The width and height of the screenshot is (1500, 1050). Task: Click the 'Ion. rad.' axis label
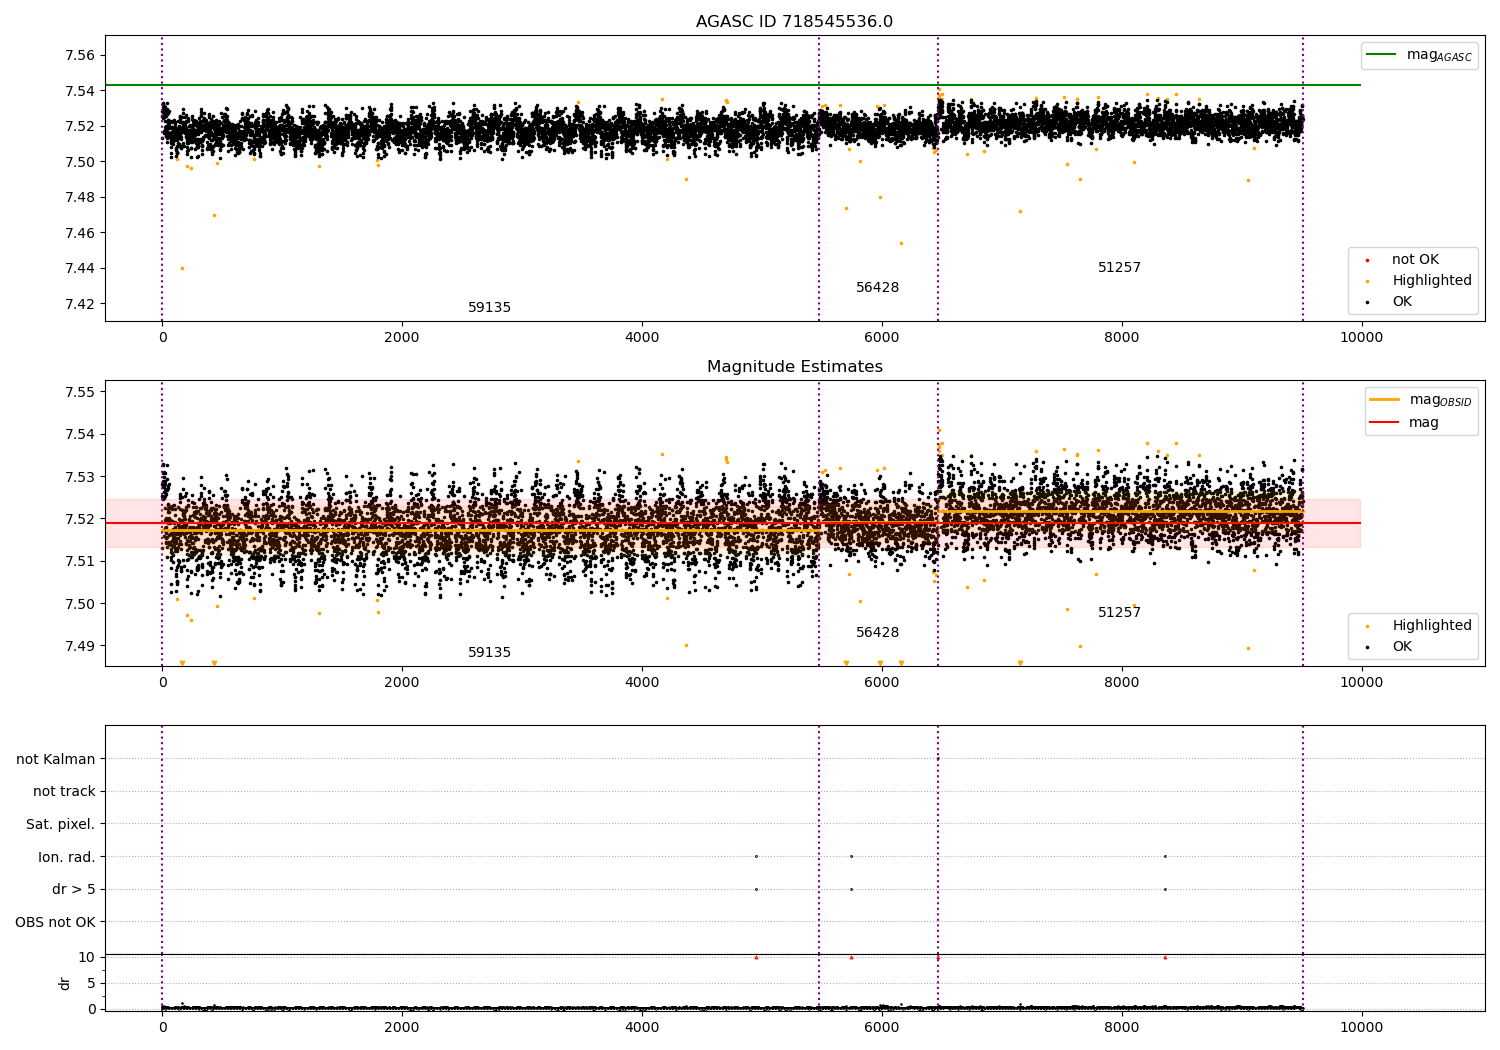(67, 858)
